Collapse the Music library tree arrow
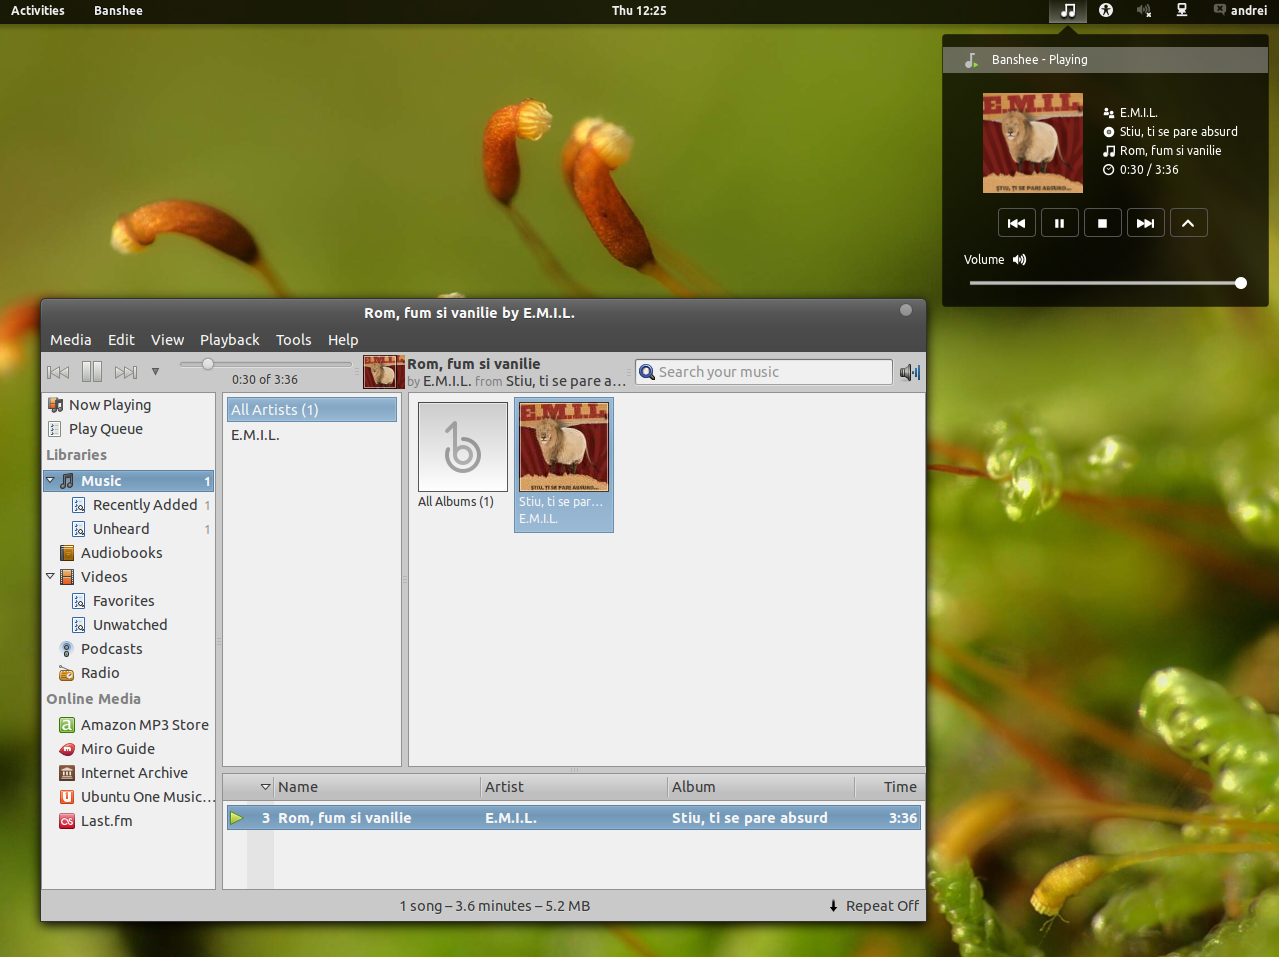 click(x=51, y=481)
